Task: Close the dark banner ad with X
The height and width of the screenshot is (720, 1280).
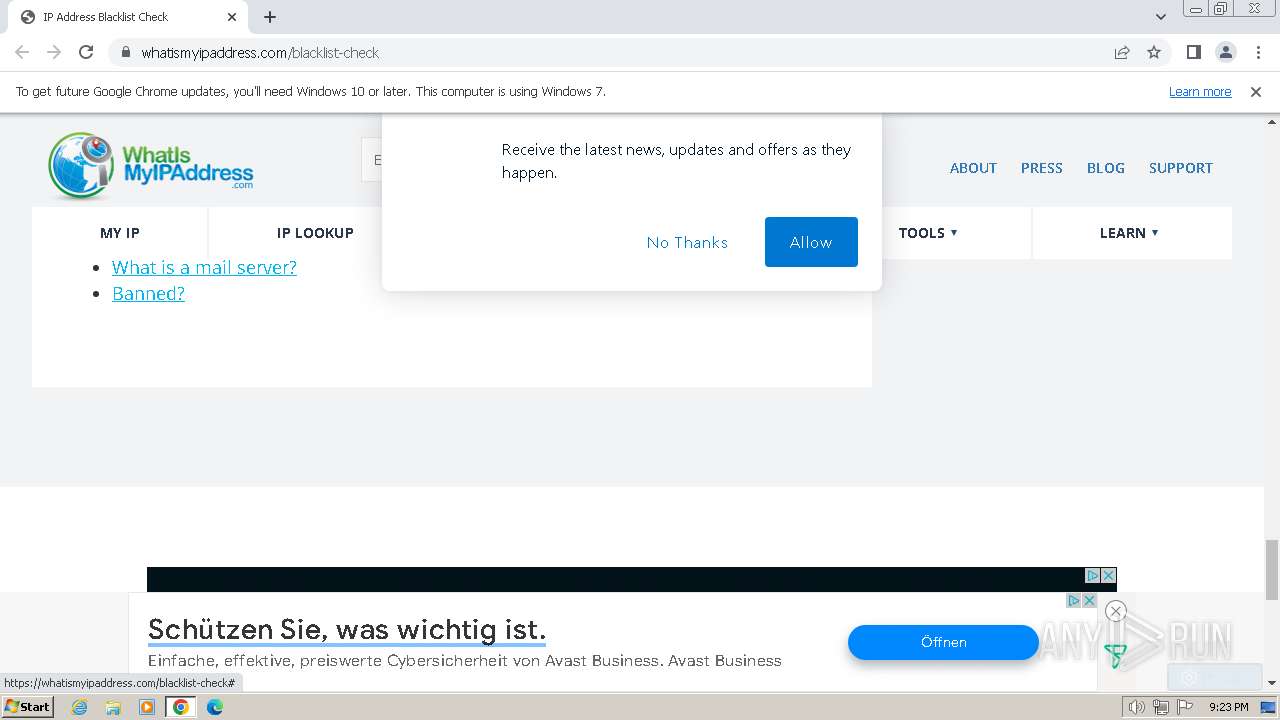Action: click(1108, 575)
